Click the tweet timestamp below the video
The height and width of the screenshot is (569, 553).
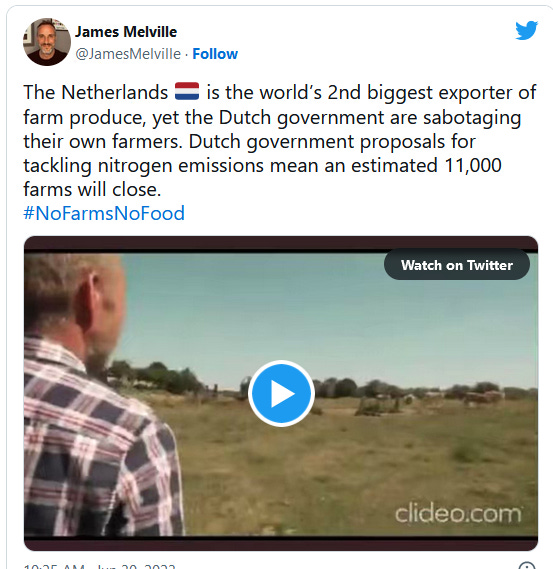click(99, 566)
